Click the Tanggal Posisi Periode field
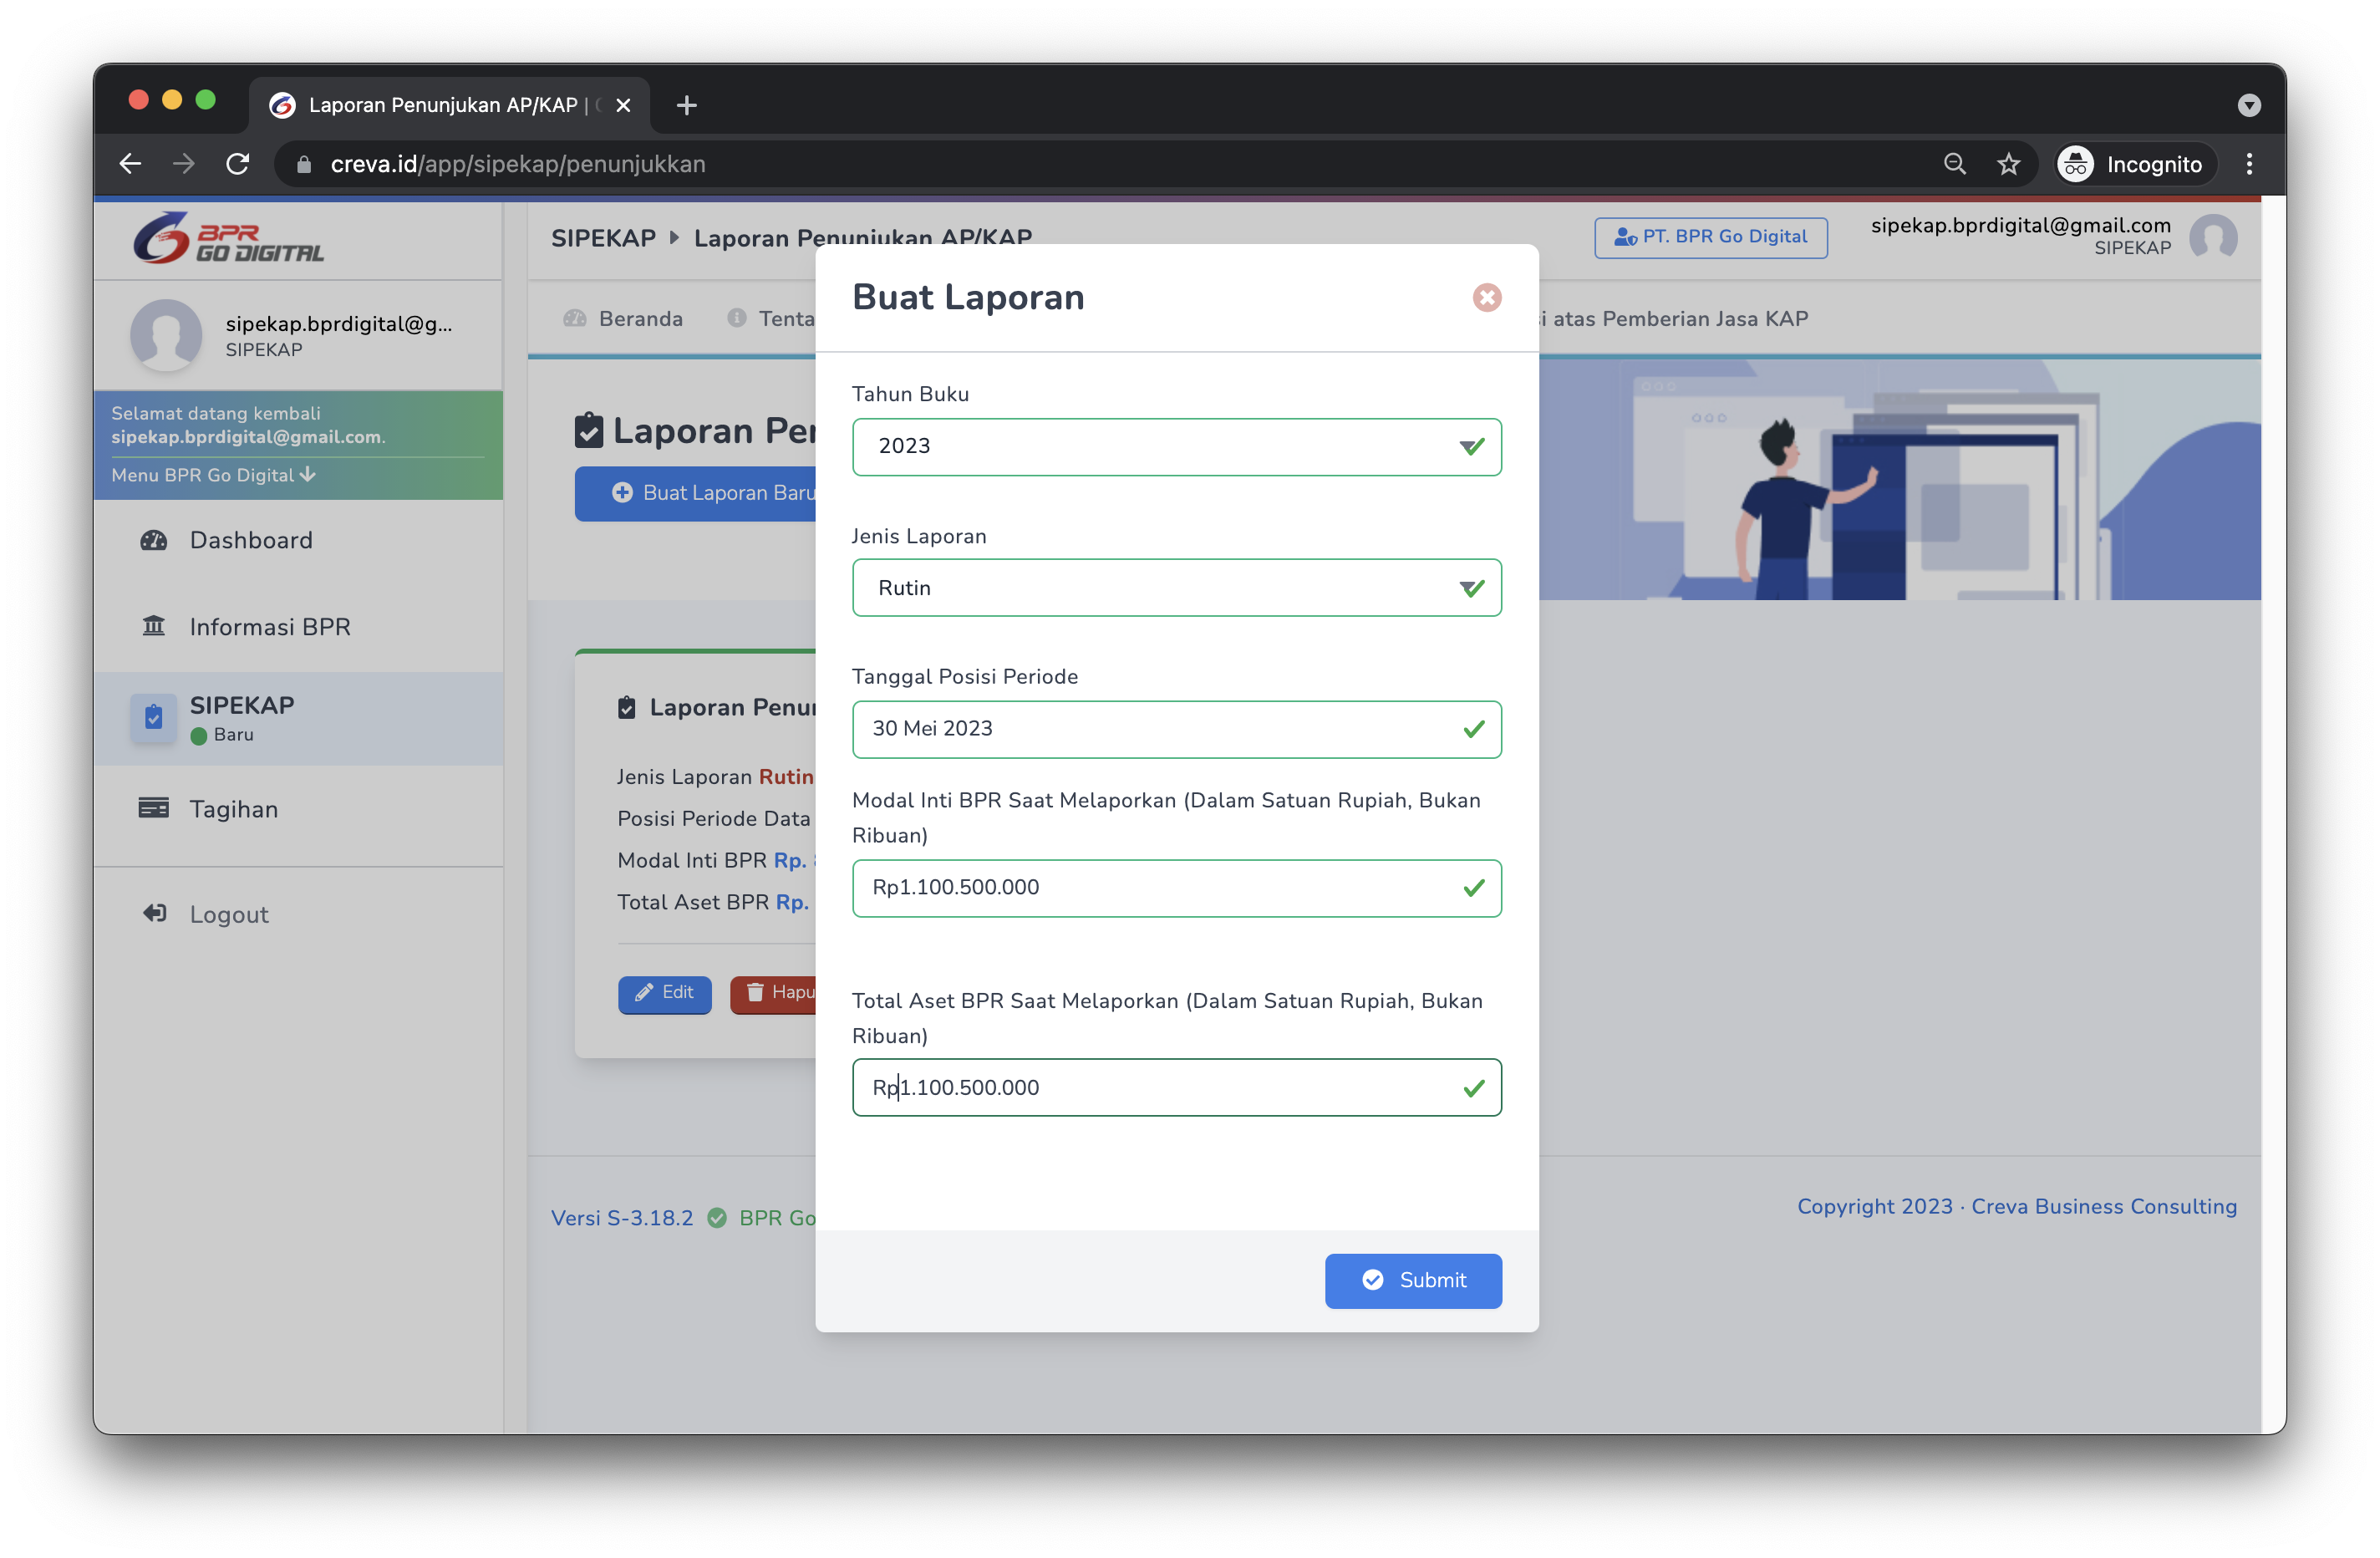 point(1176,729)
